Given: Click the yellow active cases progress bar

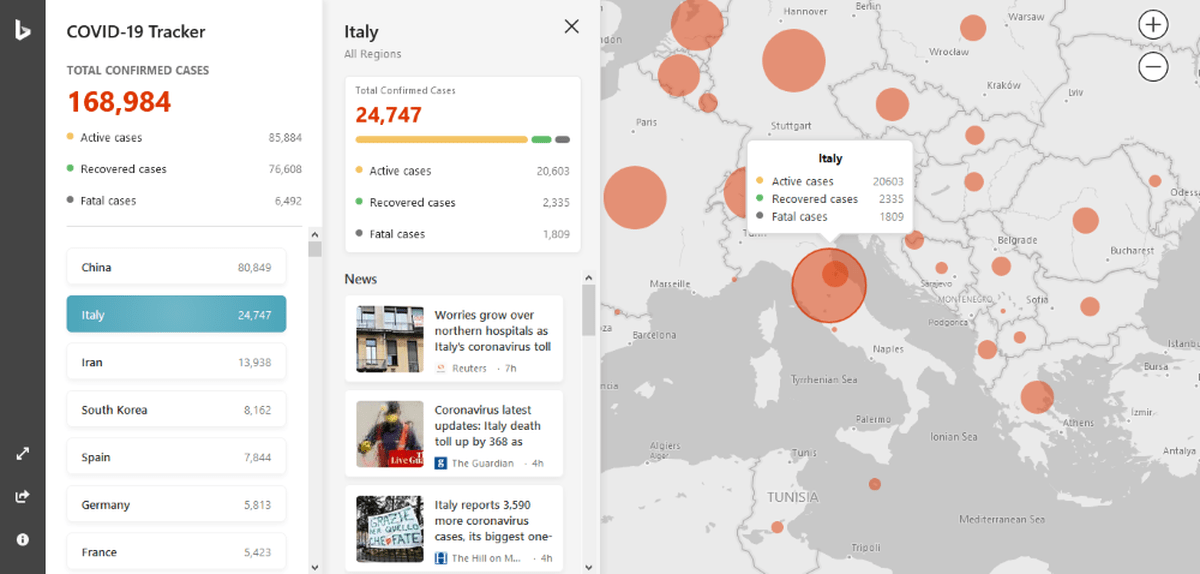Looking at the screenshot, I should pos(441,139).
